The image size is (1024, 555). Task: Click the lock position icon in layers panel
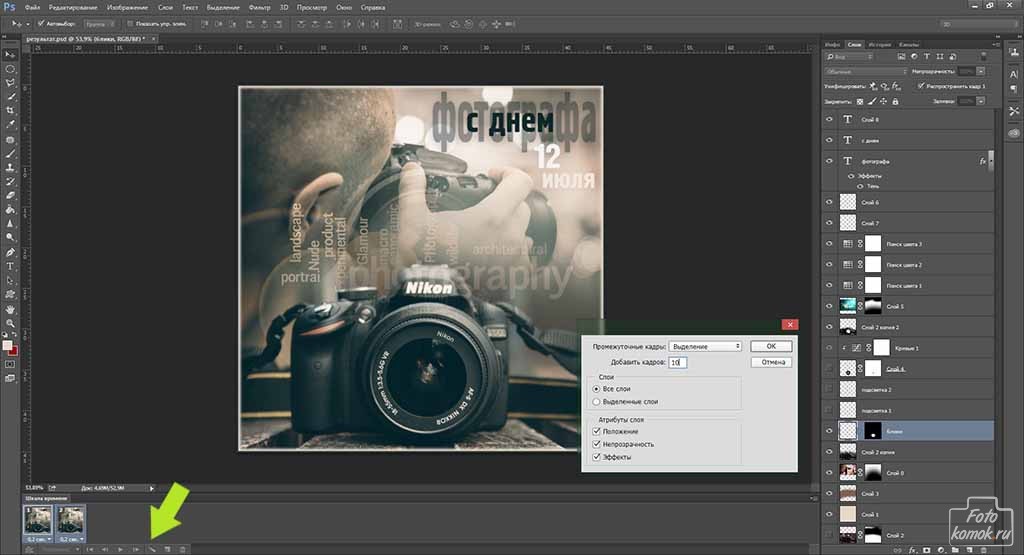pyautogui.click(x=884, y=101)
